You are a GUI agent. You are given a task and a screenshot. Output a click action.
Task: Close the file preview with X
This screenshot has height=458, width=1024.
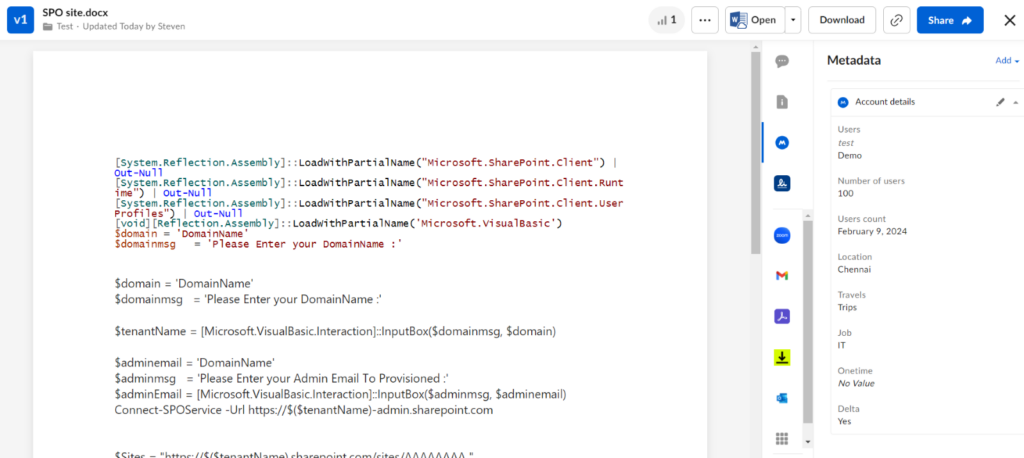coord(1009,20)
